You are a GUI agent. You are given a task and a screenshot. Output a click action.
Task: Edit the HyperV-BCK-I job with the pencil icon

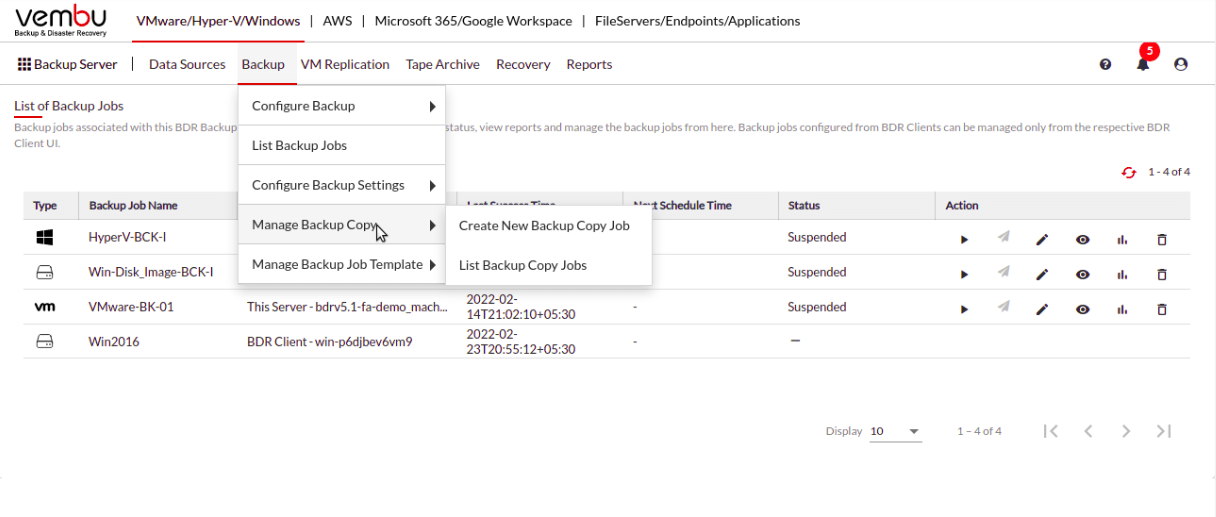[1042, 240]
